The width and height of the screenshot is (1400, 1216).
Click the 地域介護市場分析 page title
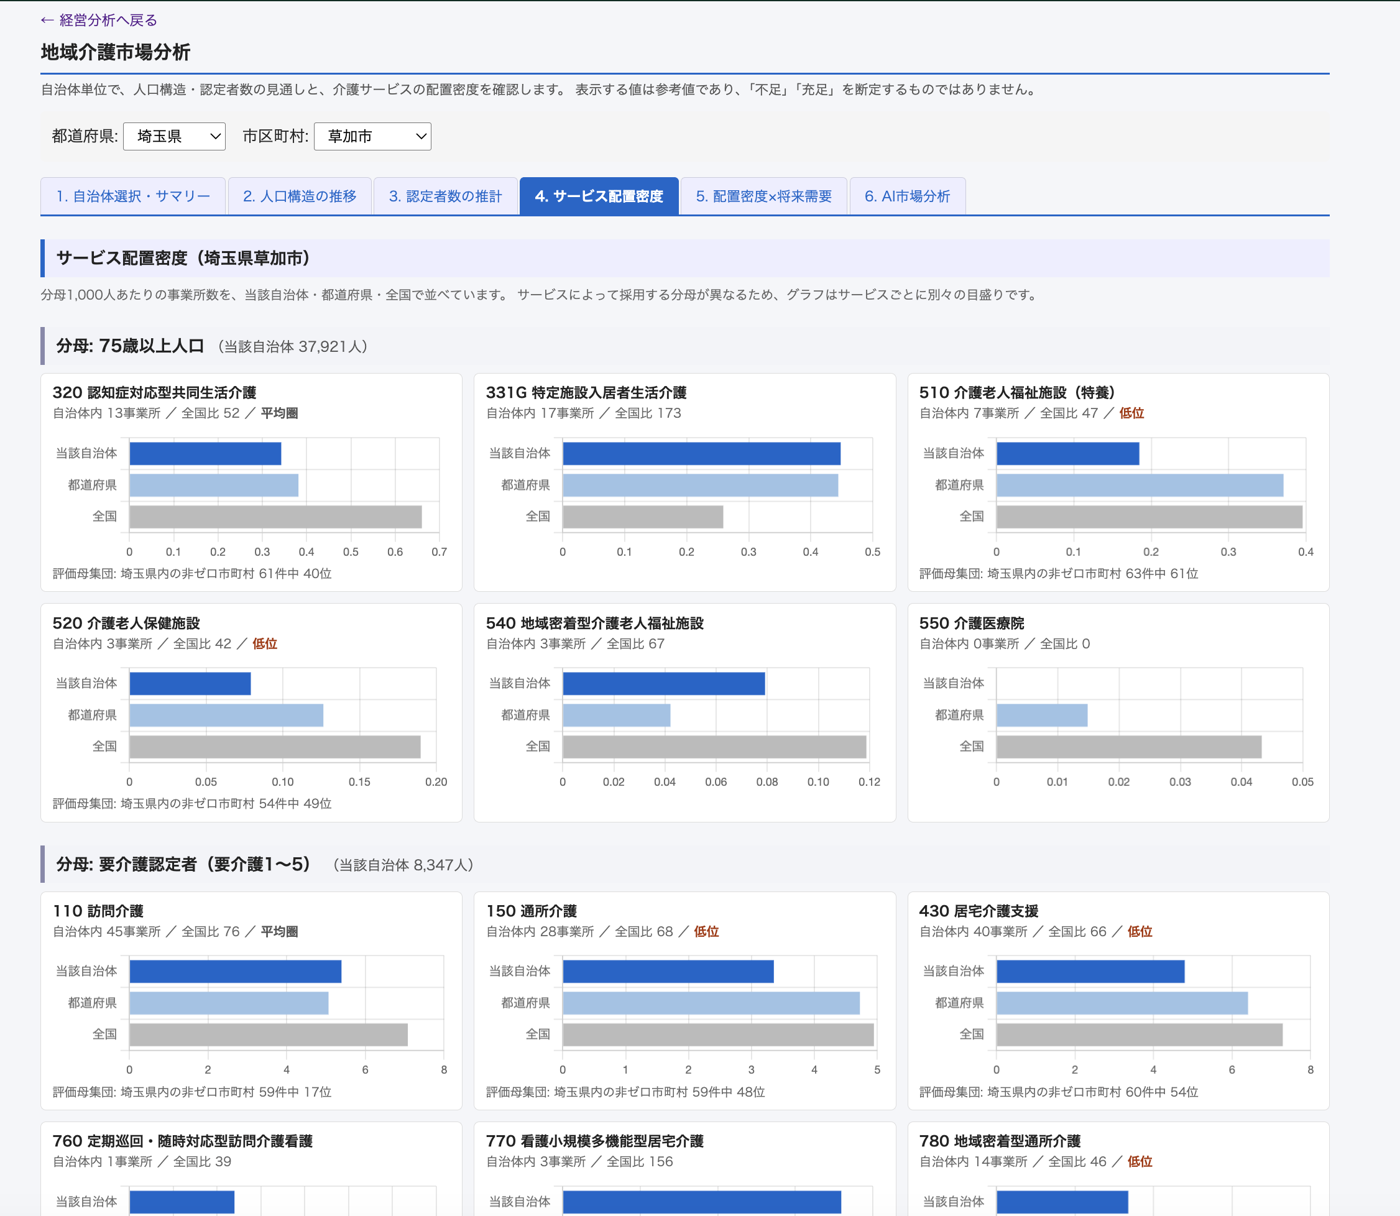point(116,52)
